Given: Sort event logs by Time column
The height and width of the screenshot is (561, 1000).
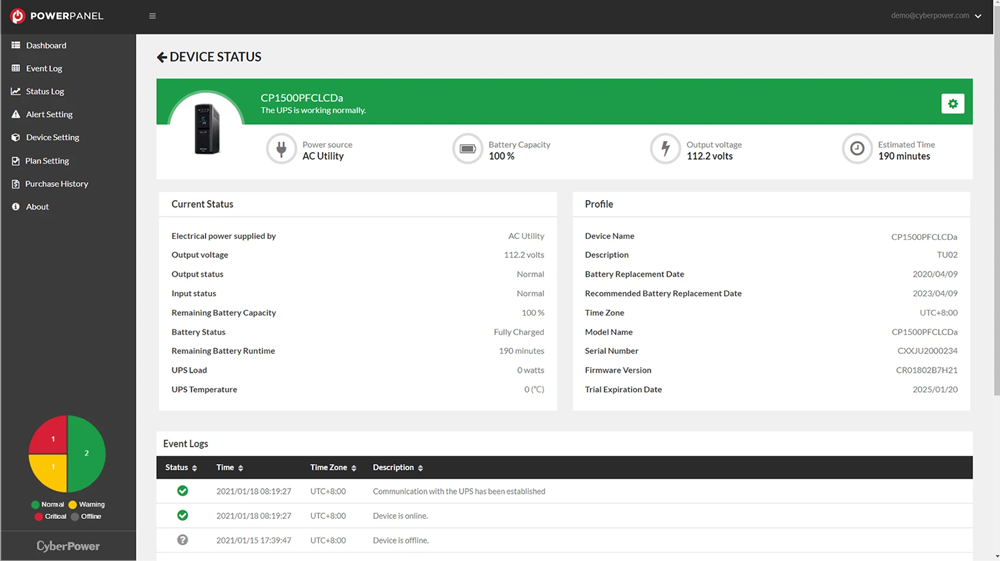Looking at the screenshot, I should [230, 467].
